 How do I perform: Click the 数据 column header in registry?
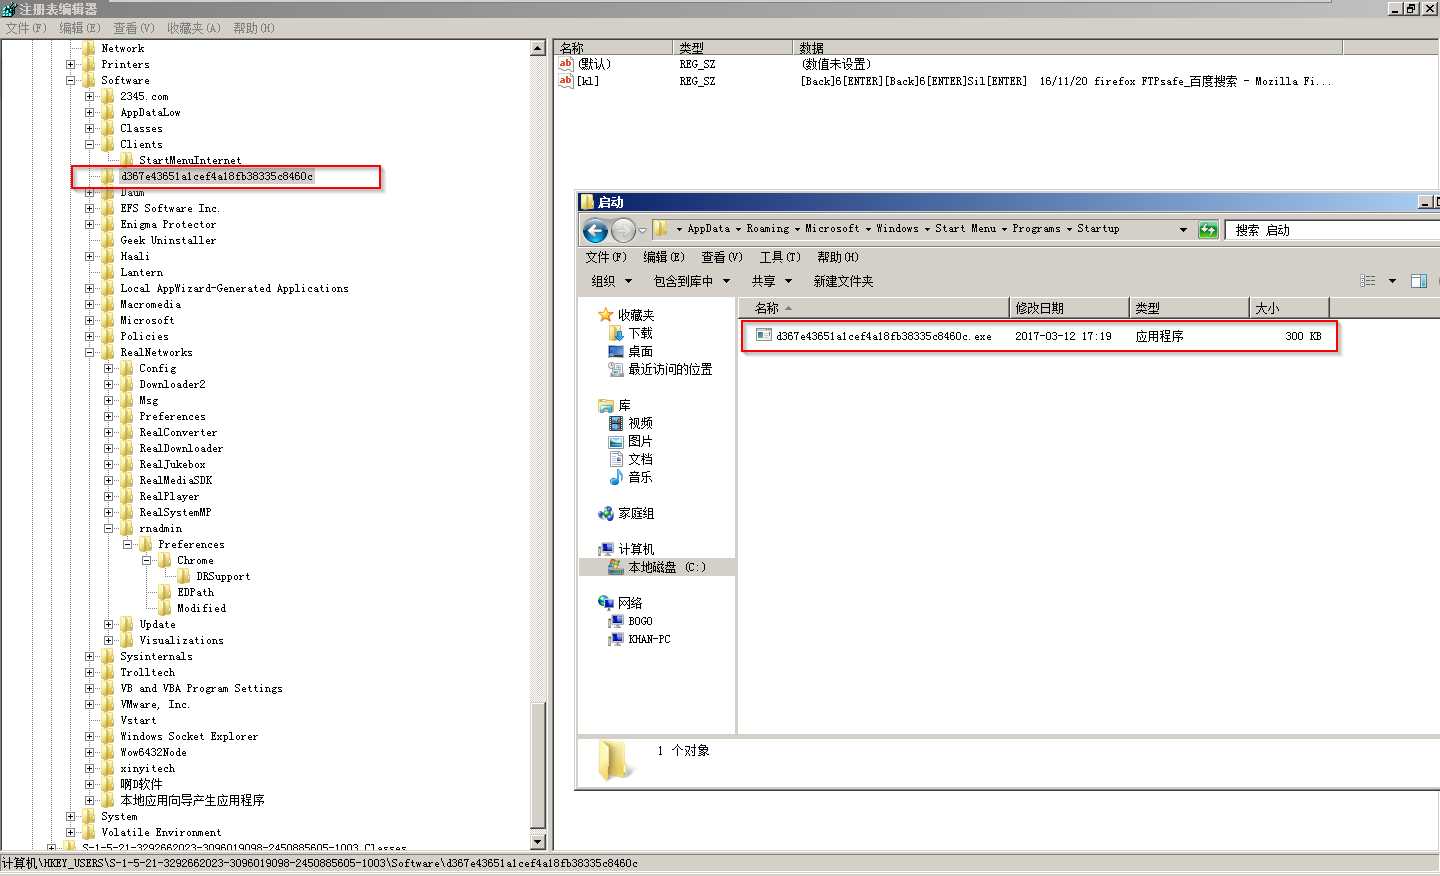[x=1067, y=48]
